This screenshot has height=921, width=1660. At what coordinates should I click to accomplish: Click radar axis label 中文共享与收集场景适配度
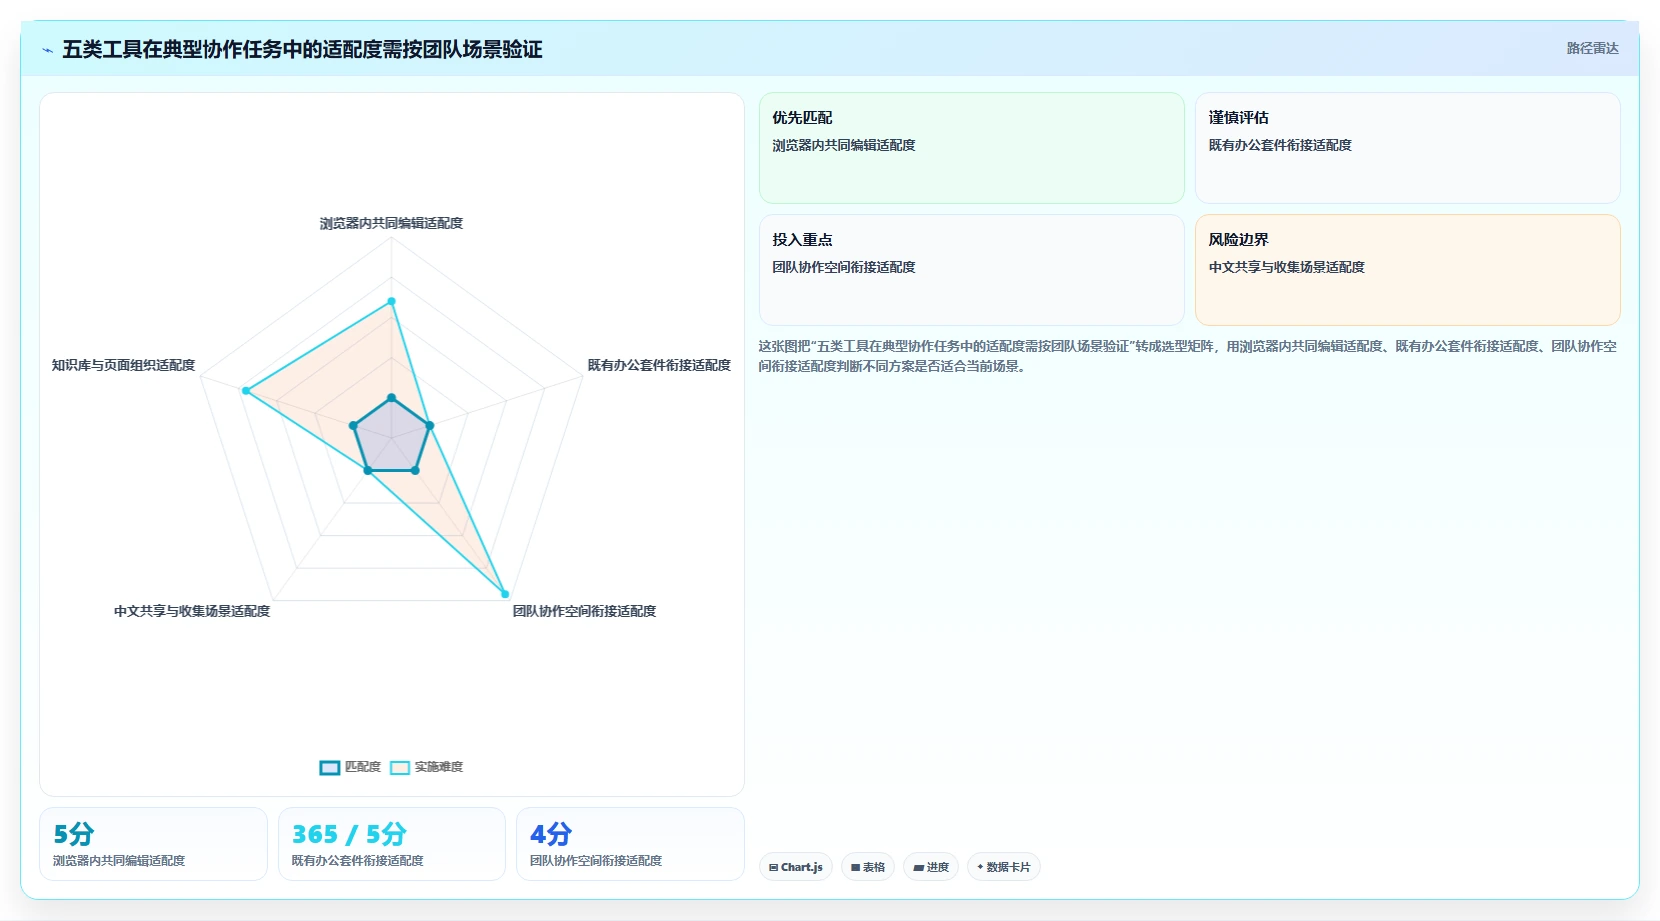pyautogui.click(x=192, y=611)
